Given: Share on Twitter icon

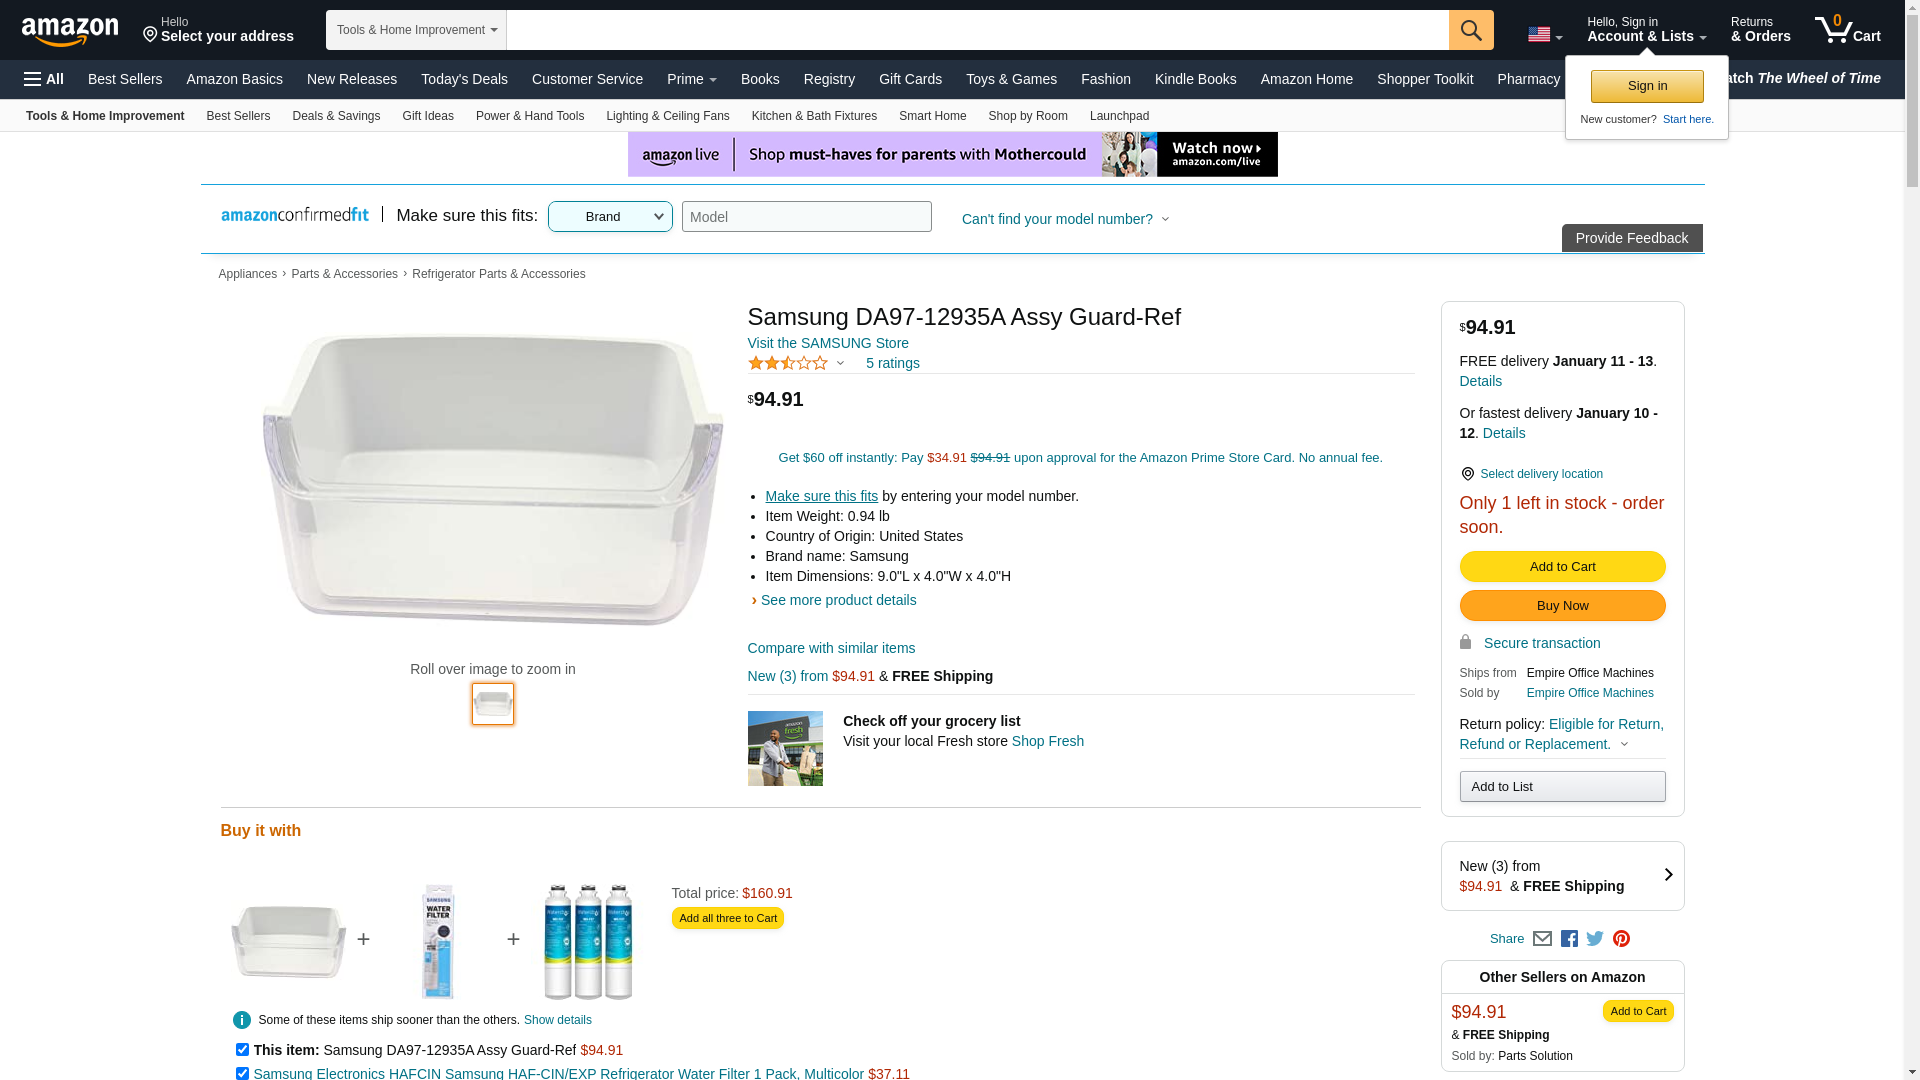Looking at the screenshot, I should point(1595,939).
